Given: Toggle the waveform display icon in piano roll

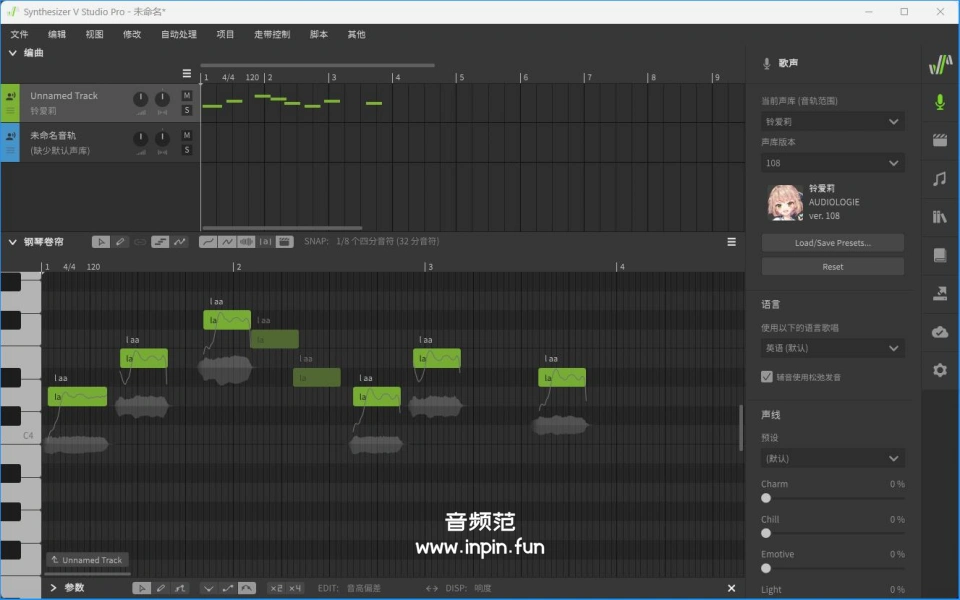Looking at the screenshot, I should [246, 242].
